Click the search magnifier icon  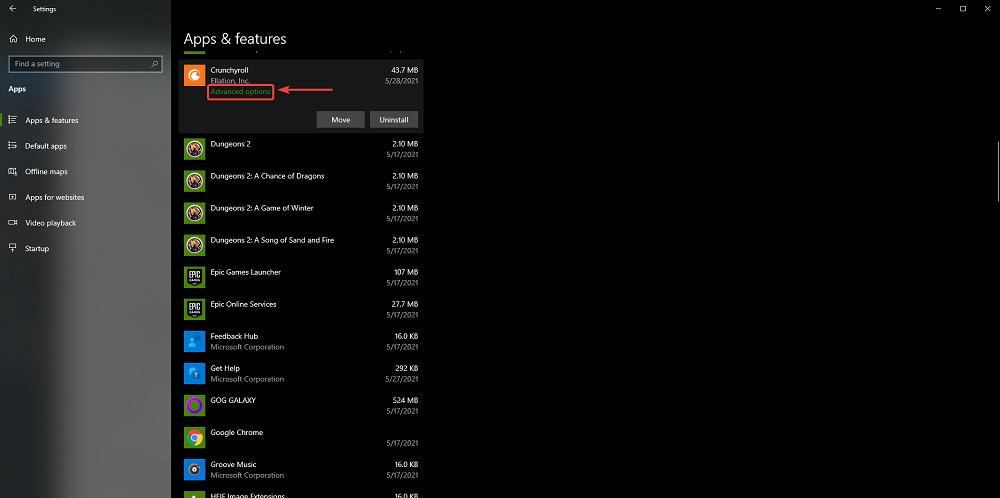(155, 63)
